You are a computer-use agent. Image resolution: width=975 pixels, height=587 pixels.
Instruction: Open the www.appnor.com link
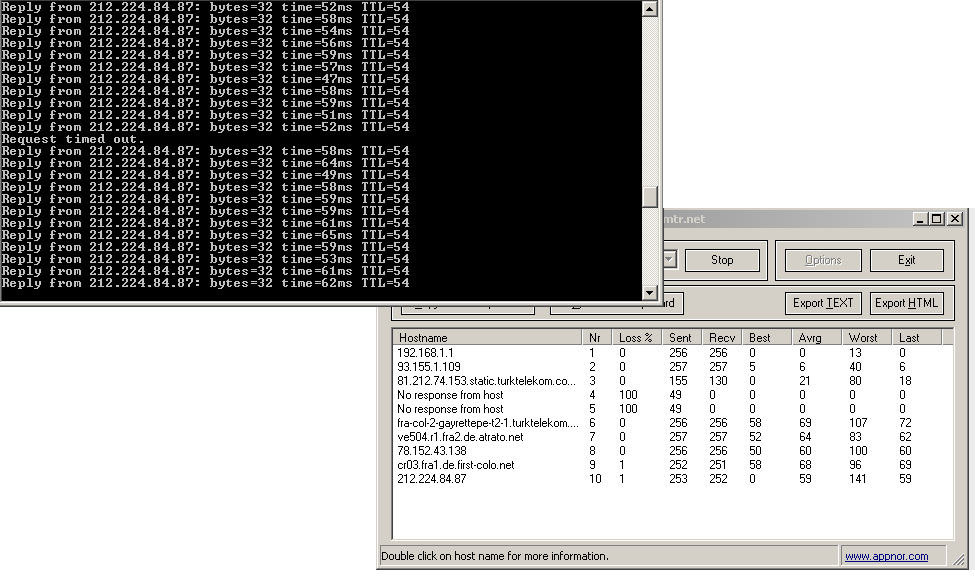(x=886, y=556)
